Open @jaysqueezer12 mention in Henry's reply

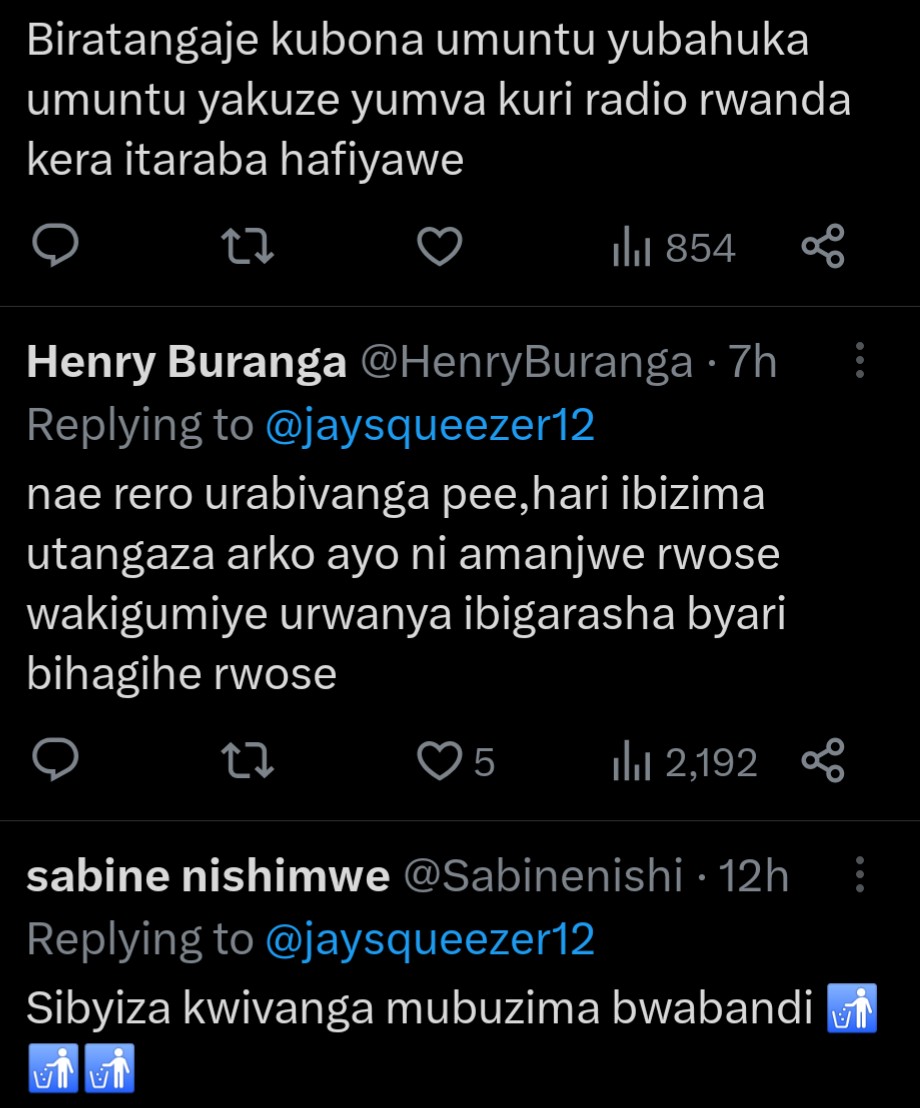(x=430, y=425)
